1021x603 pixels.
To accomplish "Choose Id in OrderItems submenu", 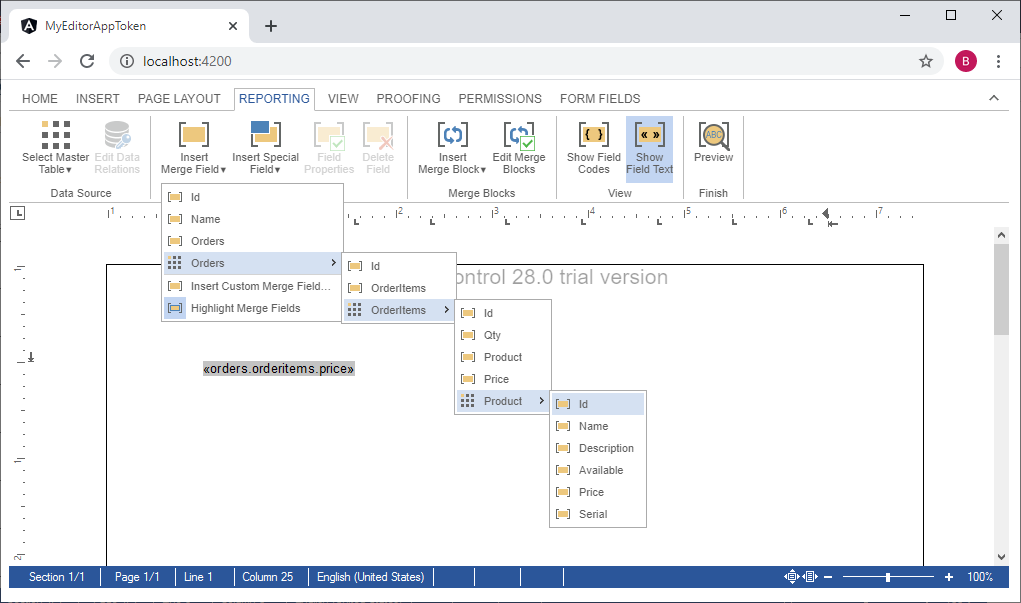I will (x=503, y=313).
